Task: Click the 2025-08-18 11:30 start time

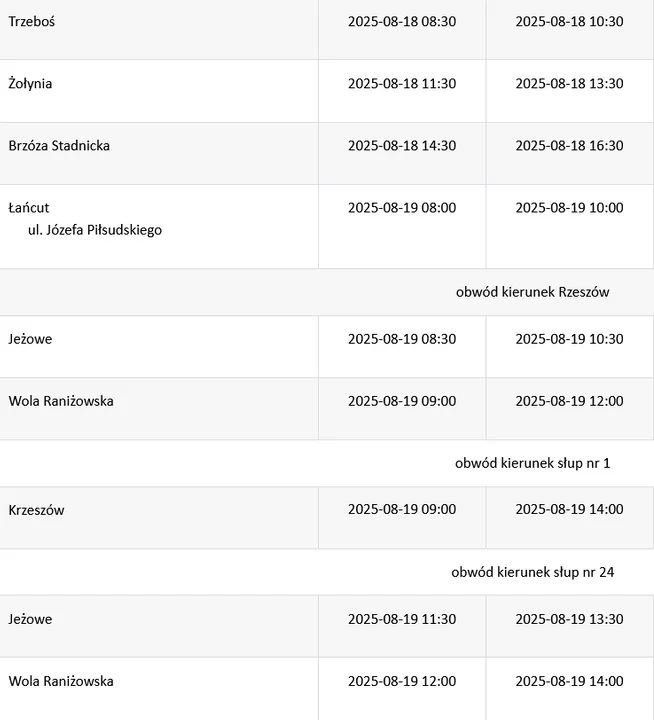Action: point(402,84)
